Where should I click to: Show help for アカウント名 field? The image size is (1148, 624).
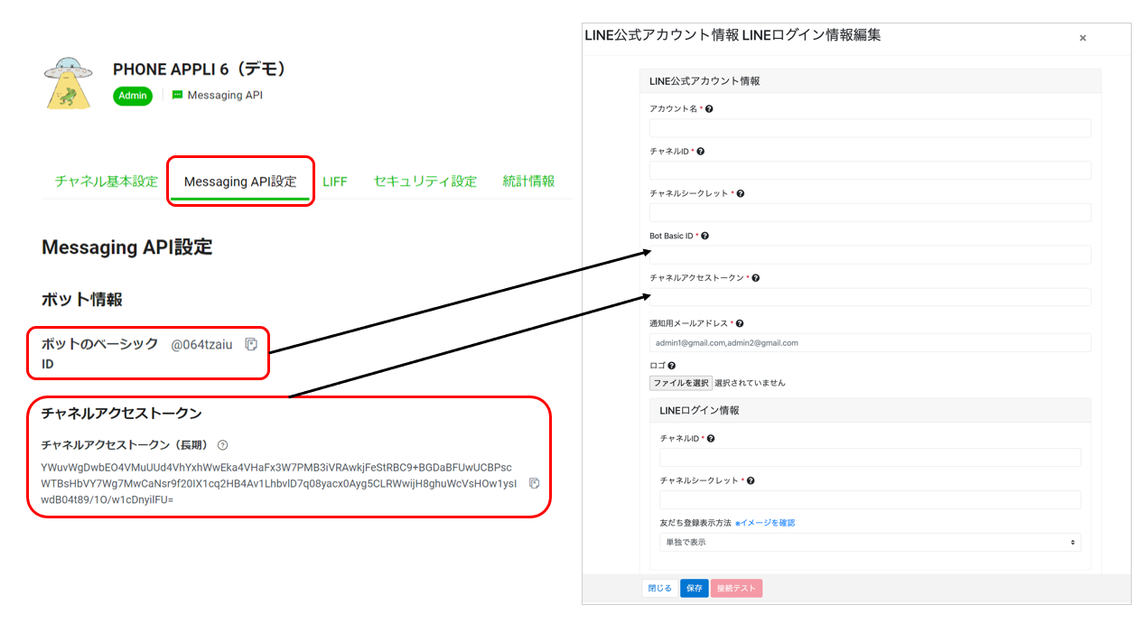[x=709, y=109]
